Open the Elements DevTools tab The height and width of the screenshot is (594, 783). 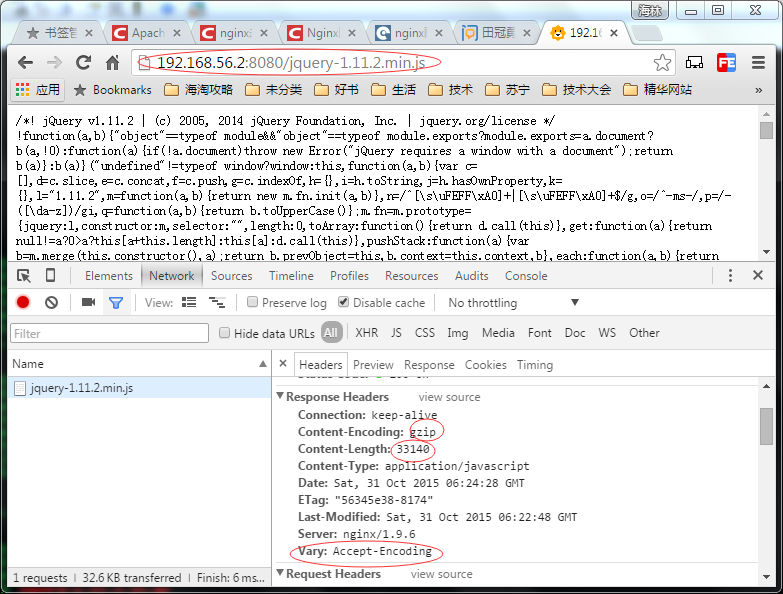108,276
